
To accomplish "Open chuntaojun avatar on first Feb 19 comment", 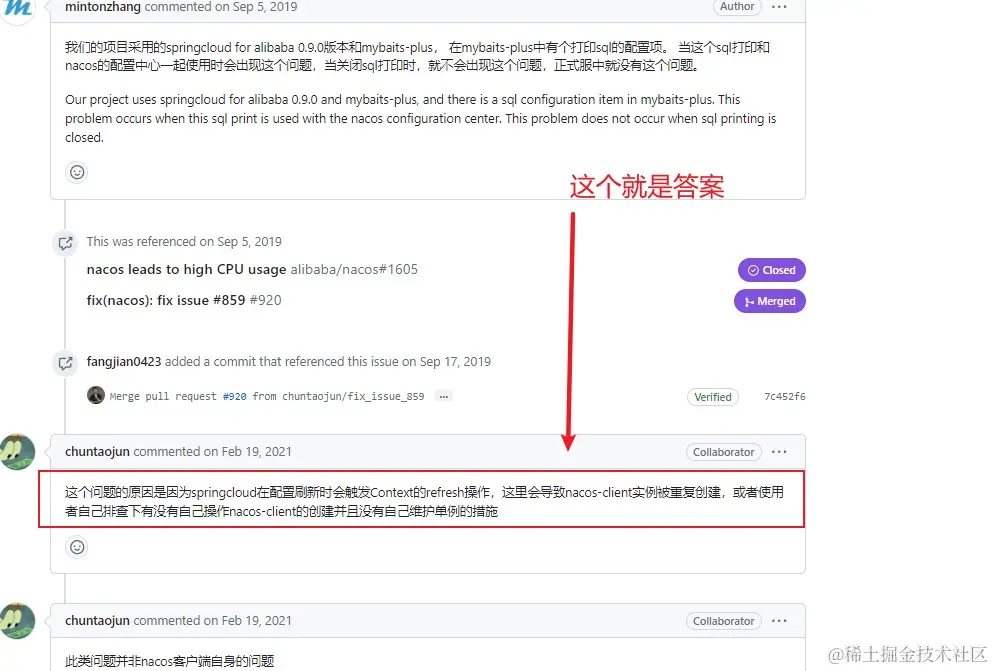I will [x=18, y=452].
